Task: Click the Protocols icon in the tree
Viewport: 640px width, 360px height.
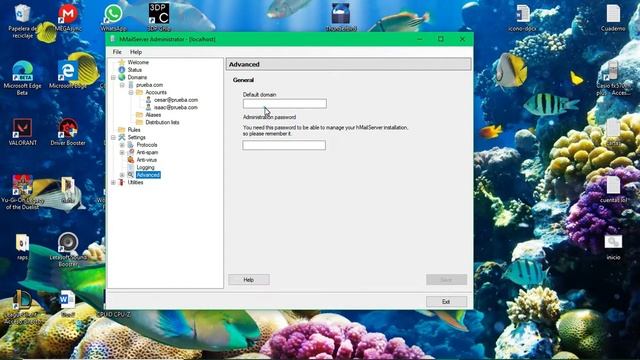Action: (x=131, y=145)
